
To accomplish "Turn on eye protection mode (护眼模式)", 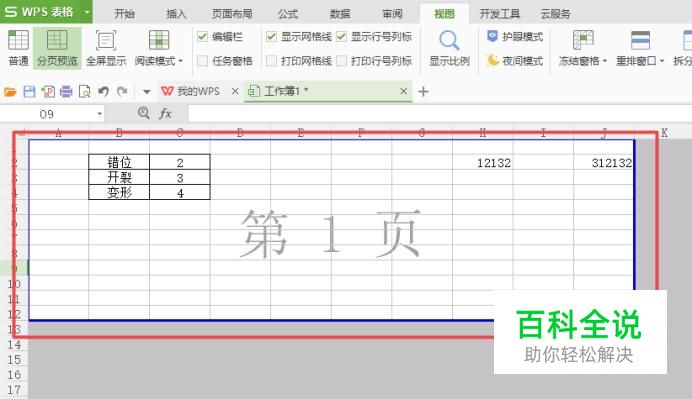I will coord(515,37).
